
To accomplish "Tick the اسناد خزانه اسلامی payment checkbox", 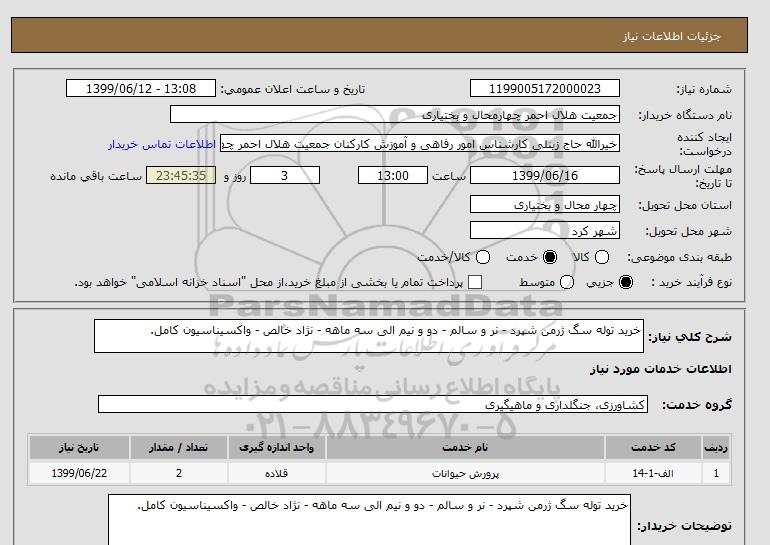I will tap(475, 282).
